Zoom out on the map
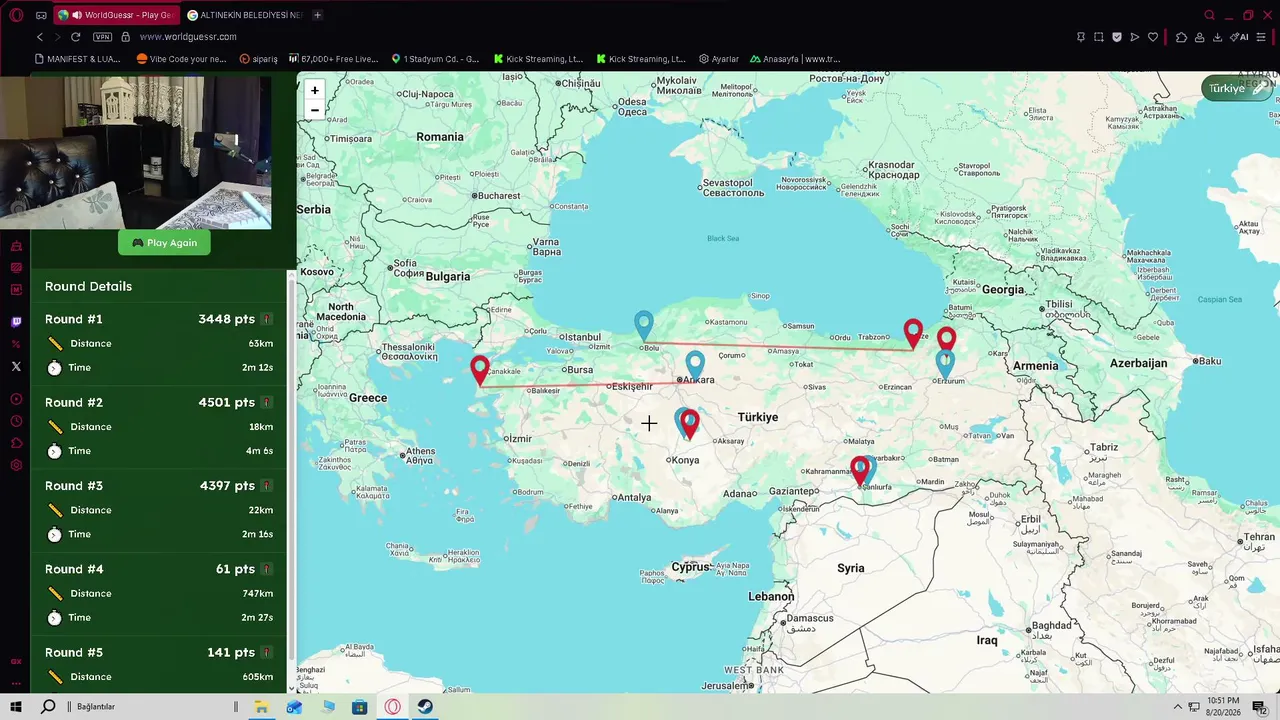The height and width of the screenshot is (720, 1280). click(x=314, y=110)
